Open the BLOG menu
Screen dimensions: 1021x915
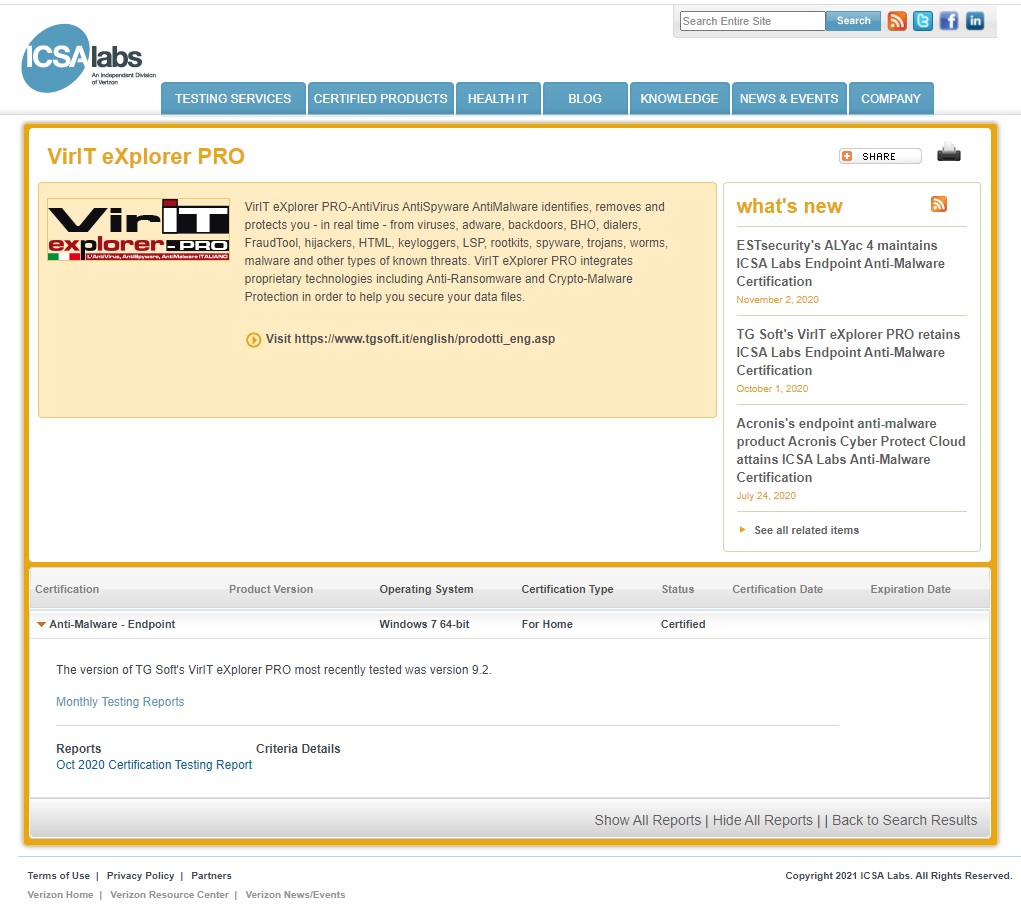(585, 98)
